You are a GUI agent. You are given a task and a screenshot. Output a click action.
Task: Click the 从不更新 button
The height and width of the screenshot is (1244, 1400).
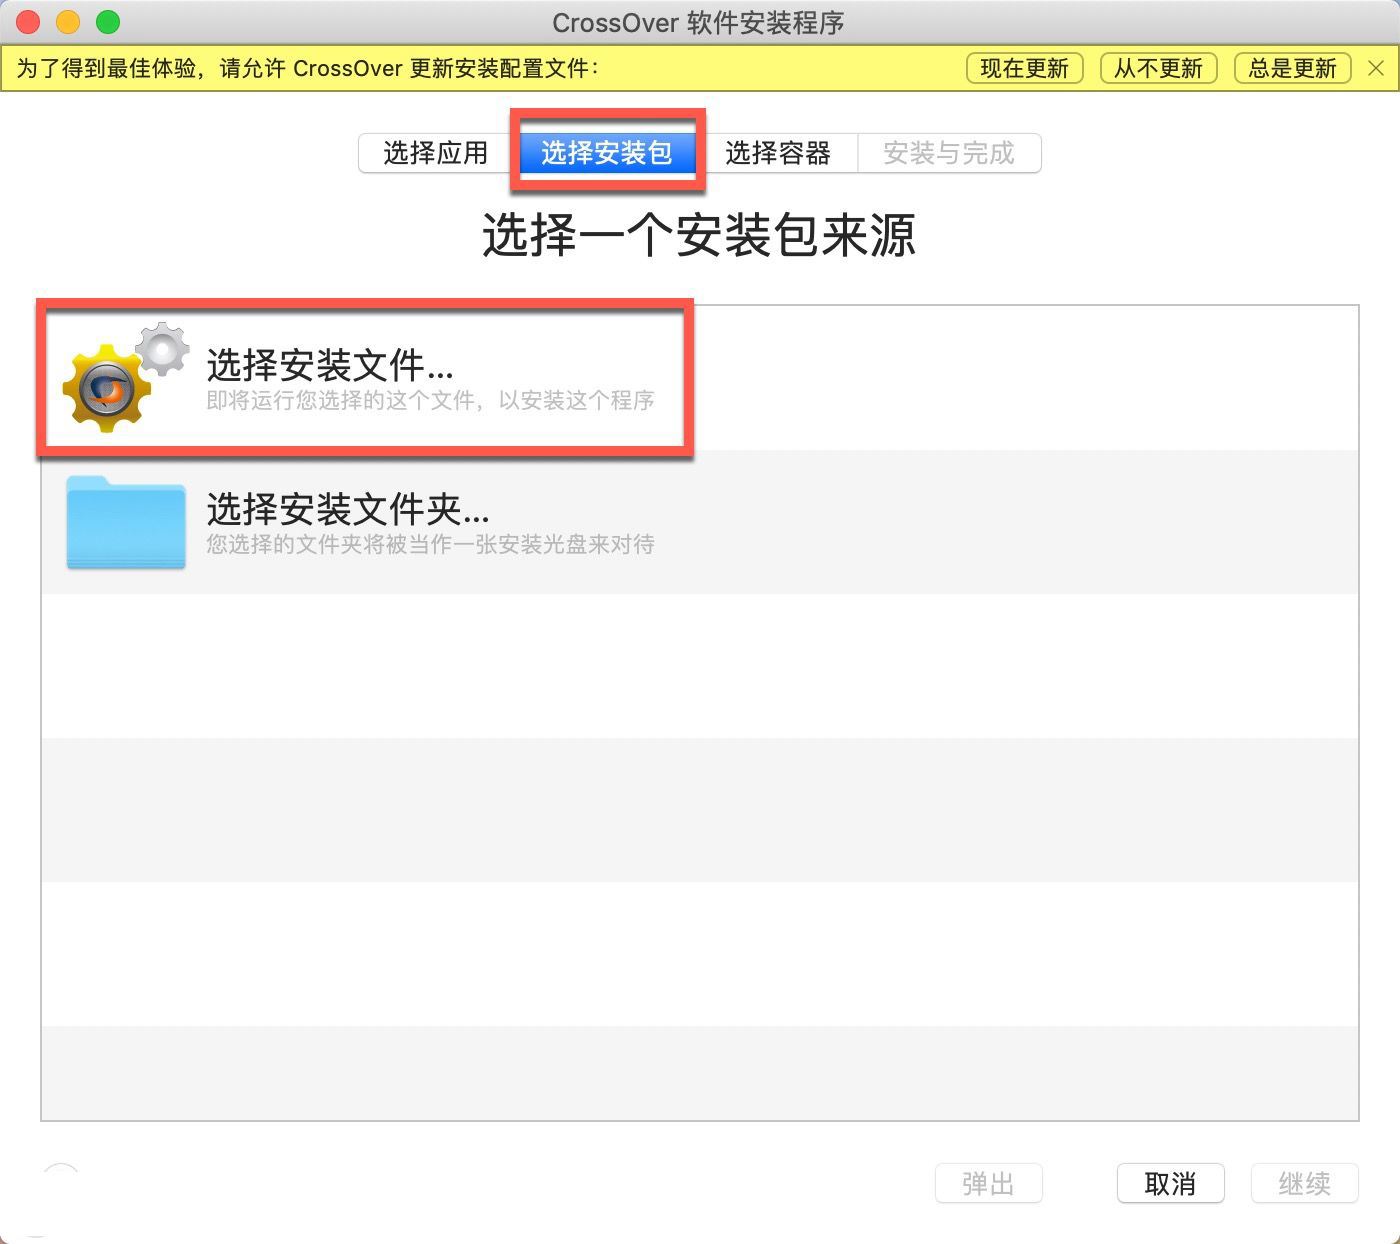pos(1158,68)
